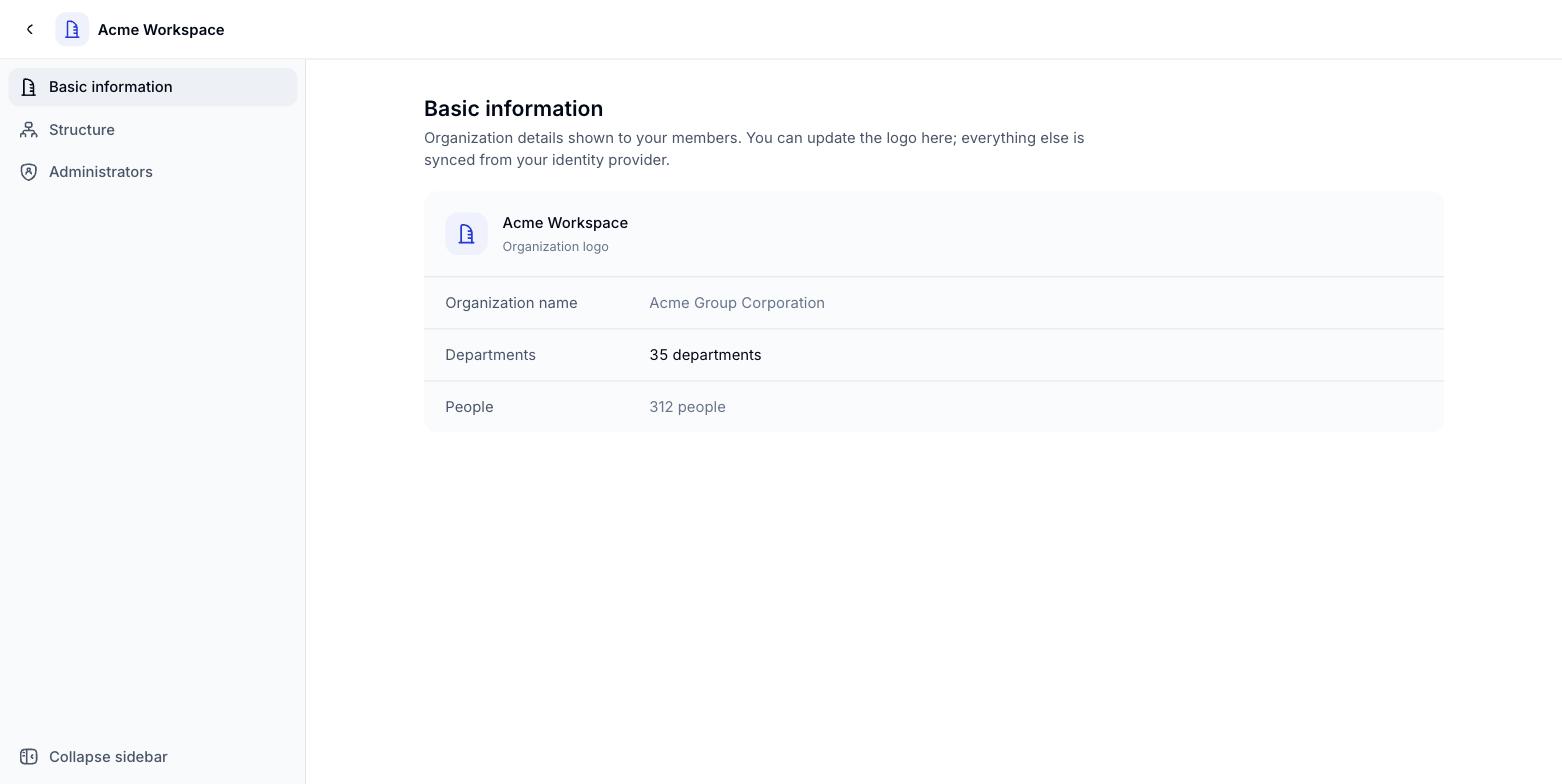
Task: Click the Acme Workspace title in header
Action: pos(161,30)
